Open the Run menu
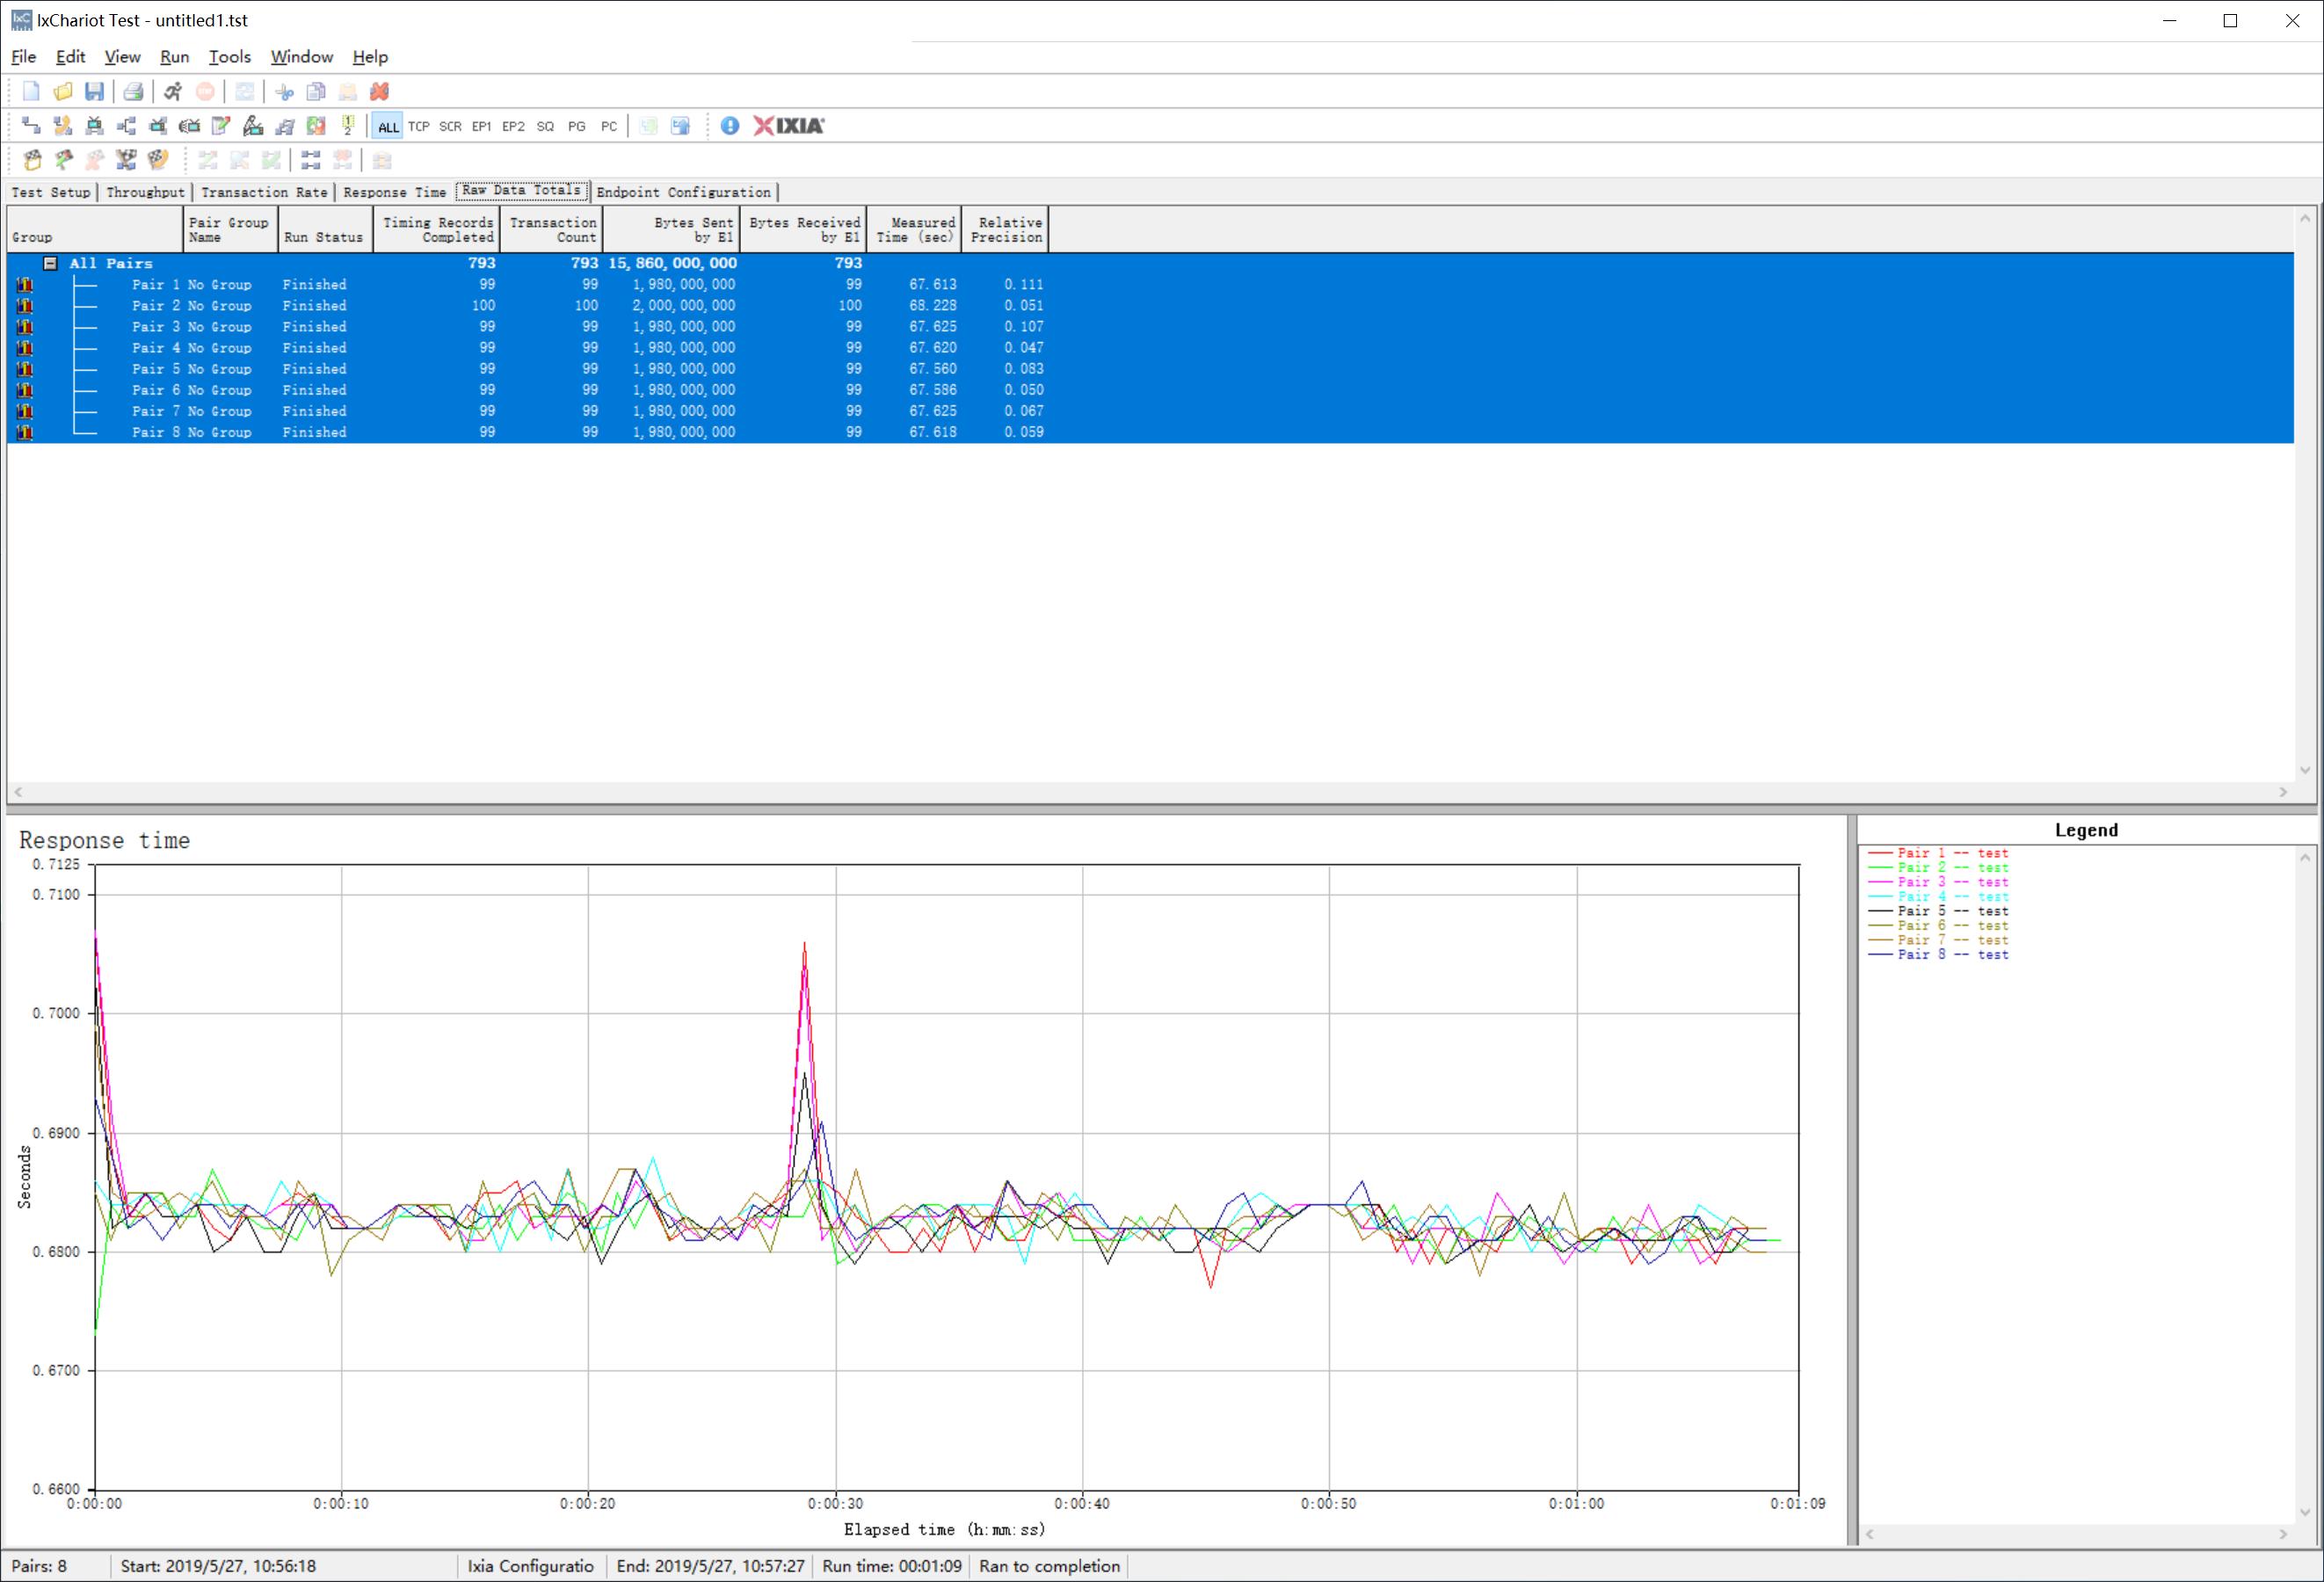Image resolution: width=2324 pixels, height=1582 pixels. tap(174, 57)
